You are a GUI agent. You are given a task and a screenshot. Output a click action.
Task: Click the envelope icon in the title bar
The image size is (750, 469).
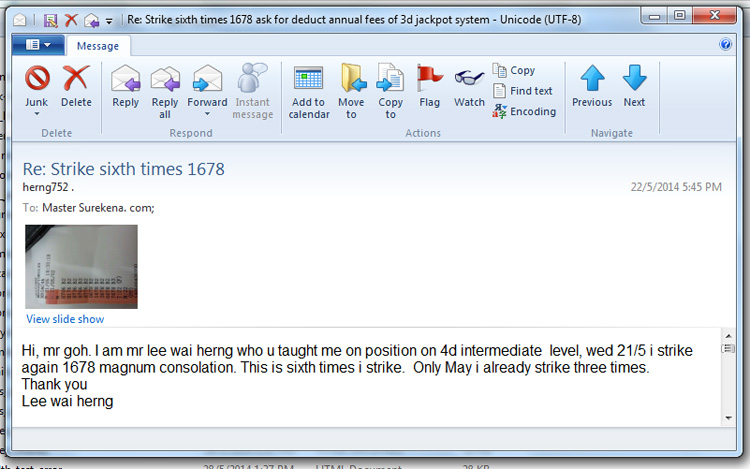(20, 20)
